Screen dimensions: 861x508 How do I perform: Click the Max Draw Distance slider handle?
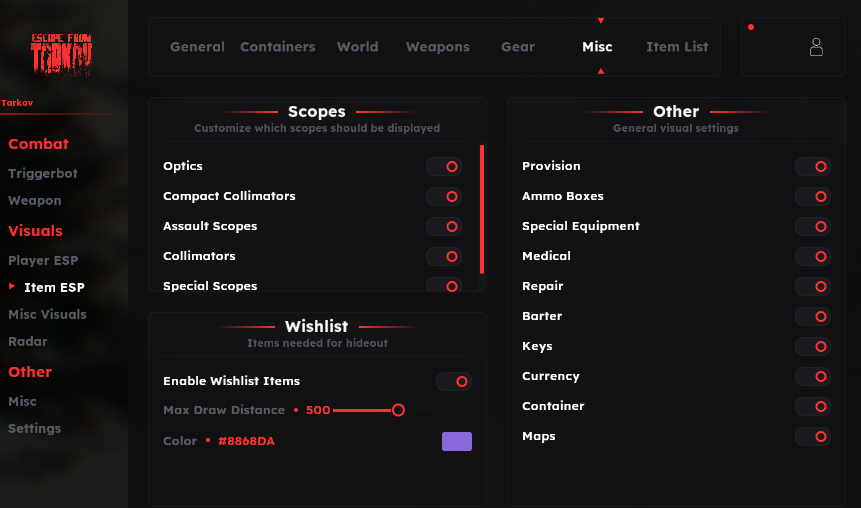[x=398, y=410]
